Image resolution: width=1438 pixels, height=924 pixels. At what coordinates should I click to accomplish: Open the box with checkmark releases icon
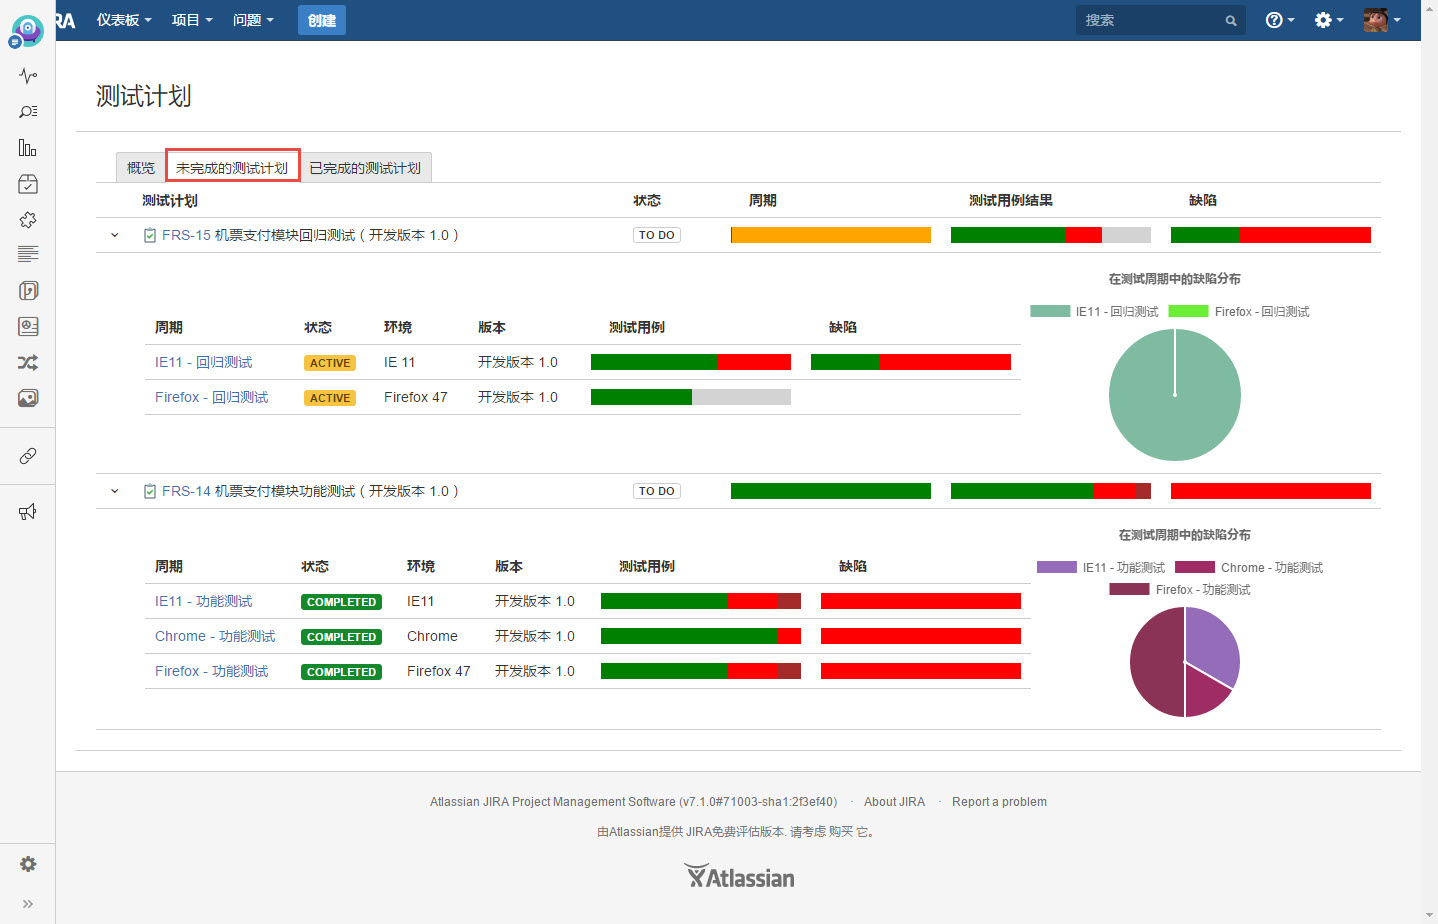28,184
